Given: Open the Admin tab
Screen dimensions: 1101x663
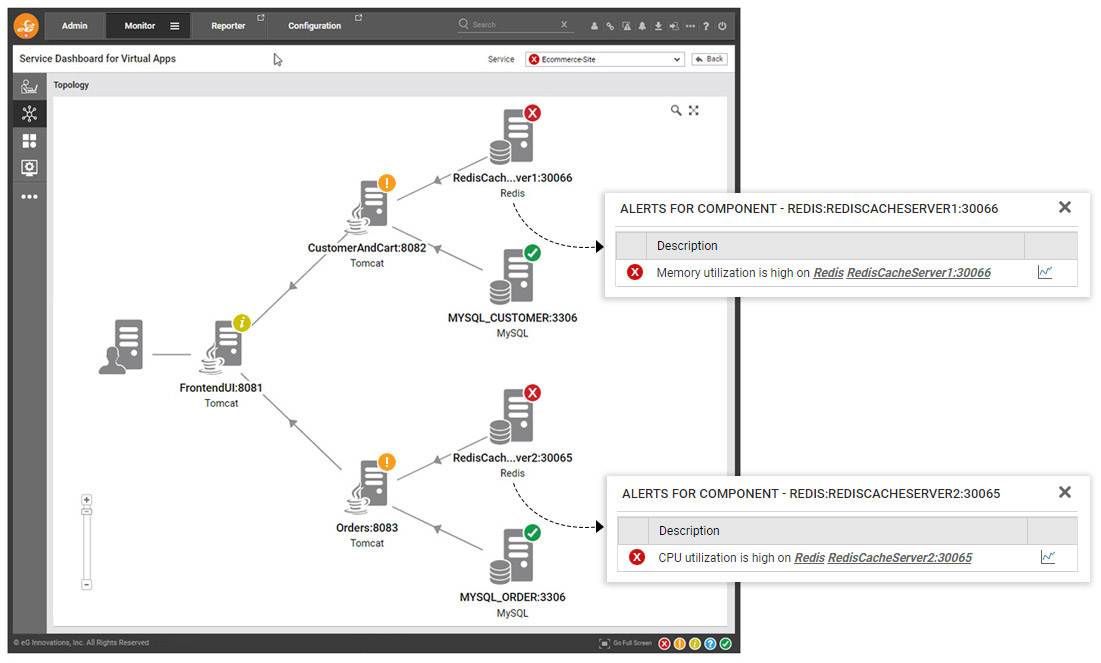Looking at the screenshot, I should [x=74, y=26].
